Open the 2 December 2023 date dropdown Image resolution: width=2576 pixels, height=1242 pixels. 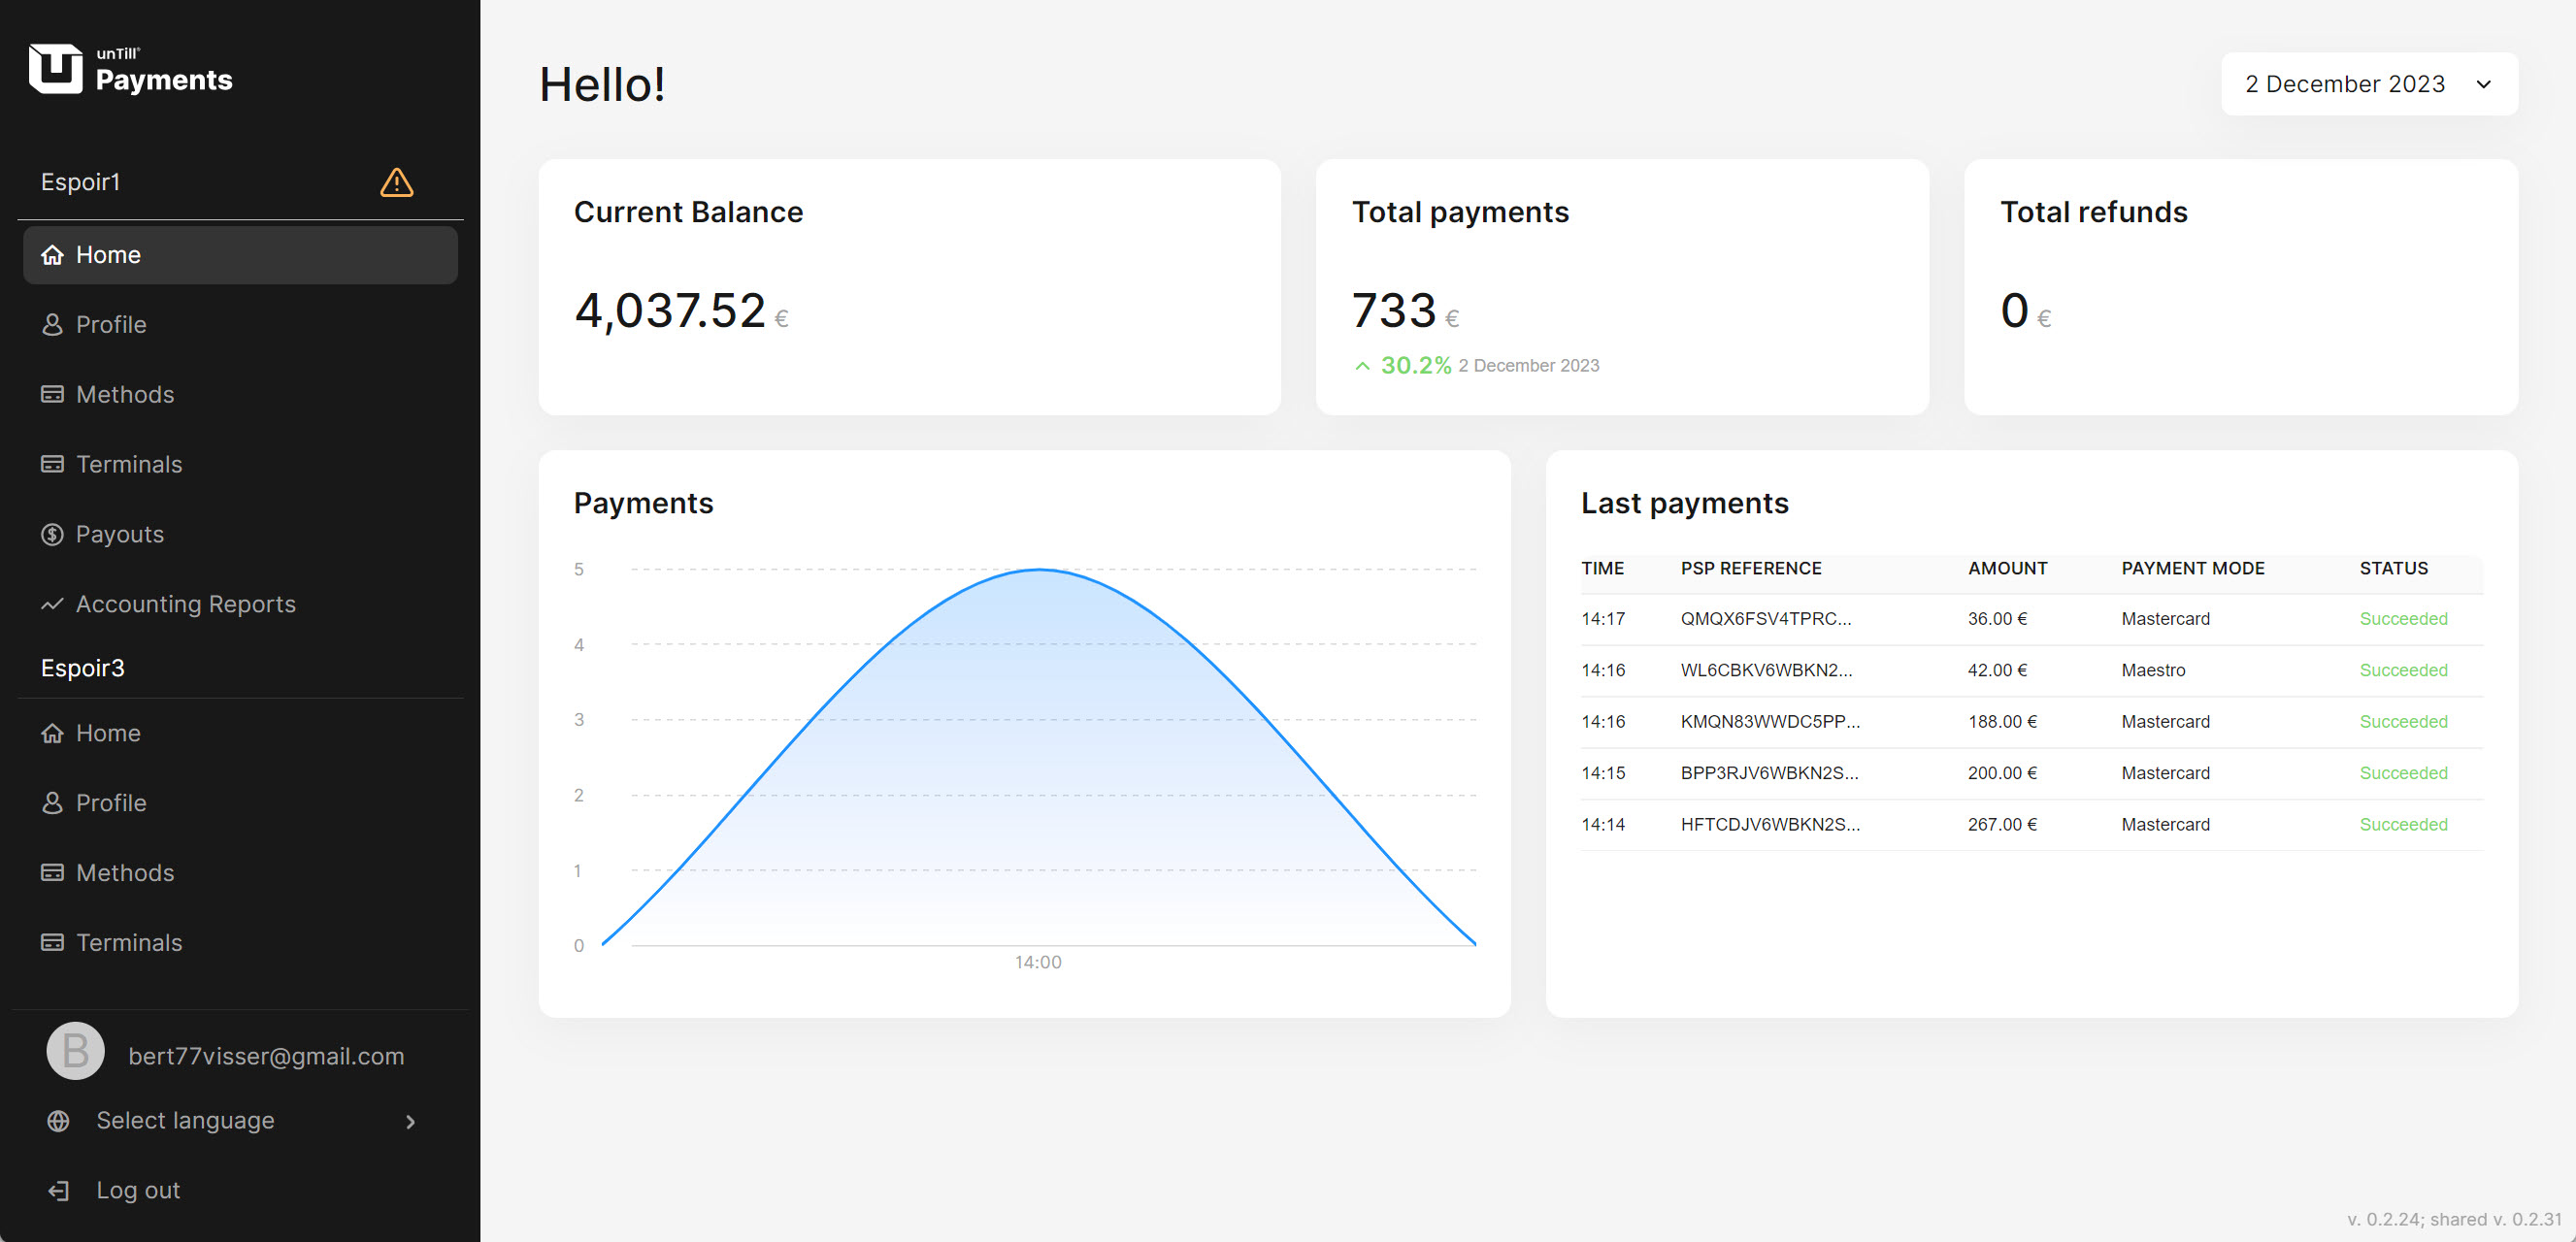point(2368,84)
